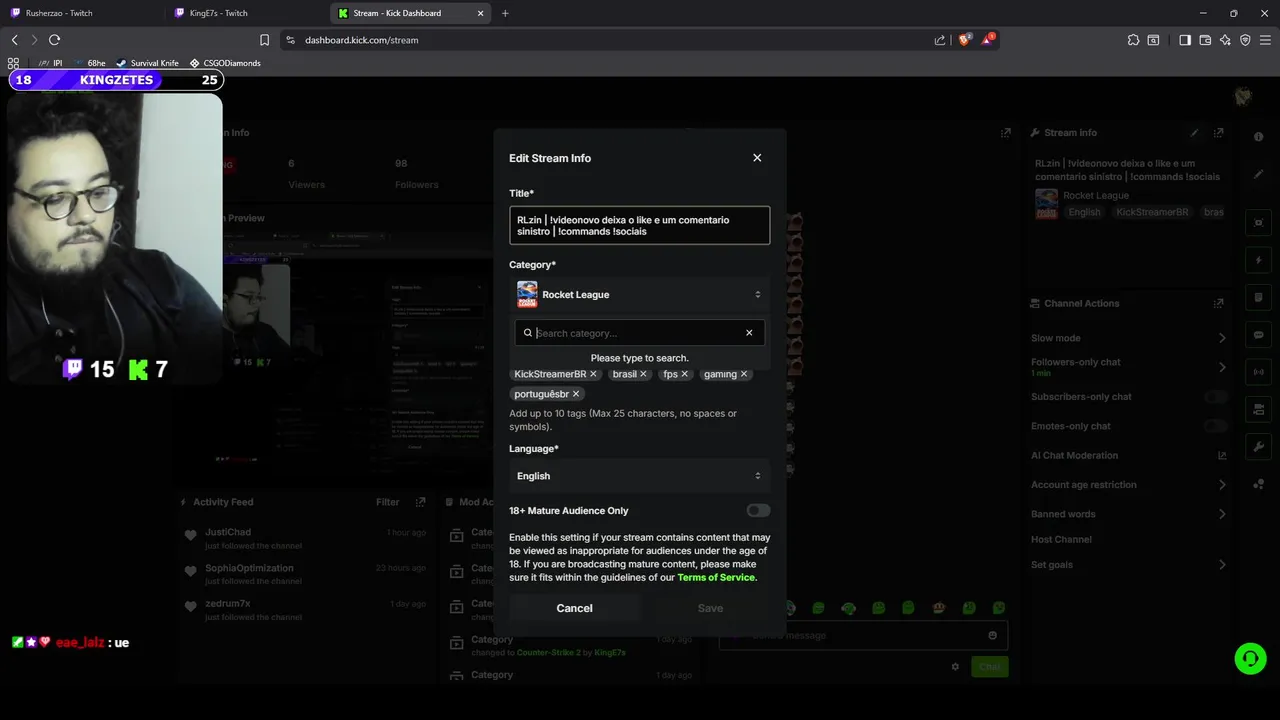This screenshot has height=720, width=1280.
Task: Pop out the Channel Actions panel
Action: [x=1218, y=303]
